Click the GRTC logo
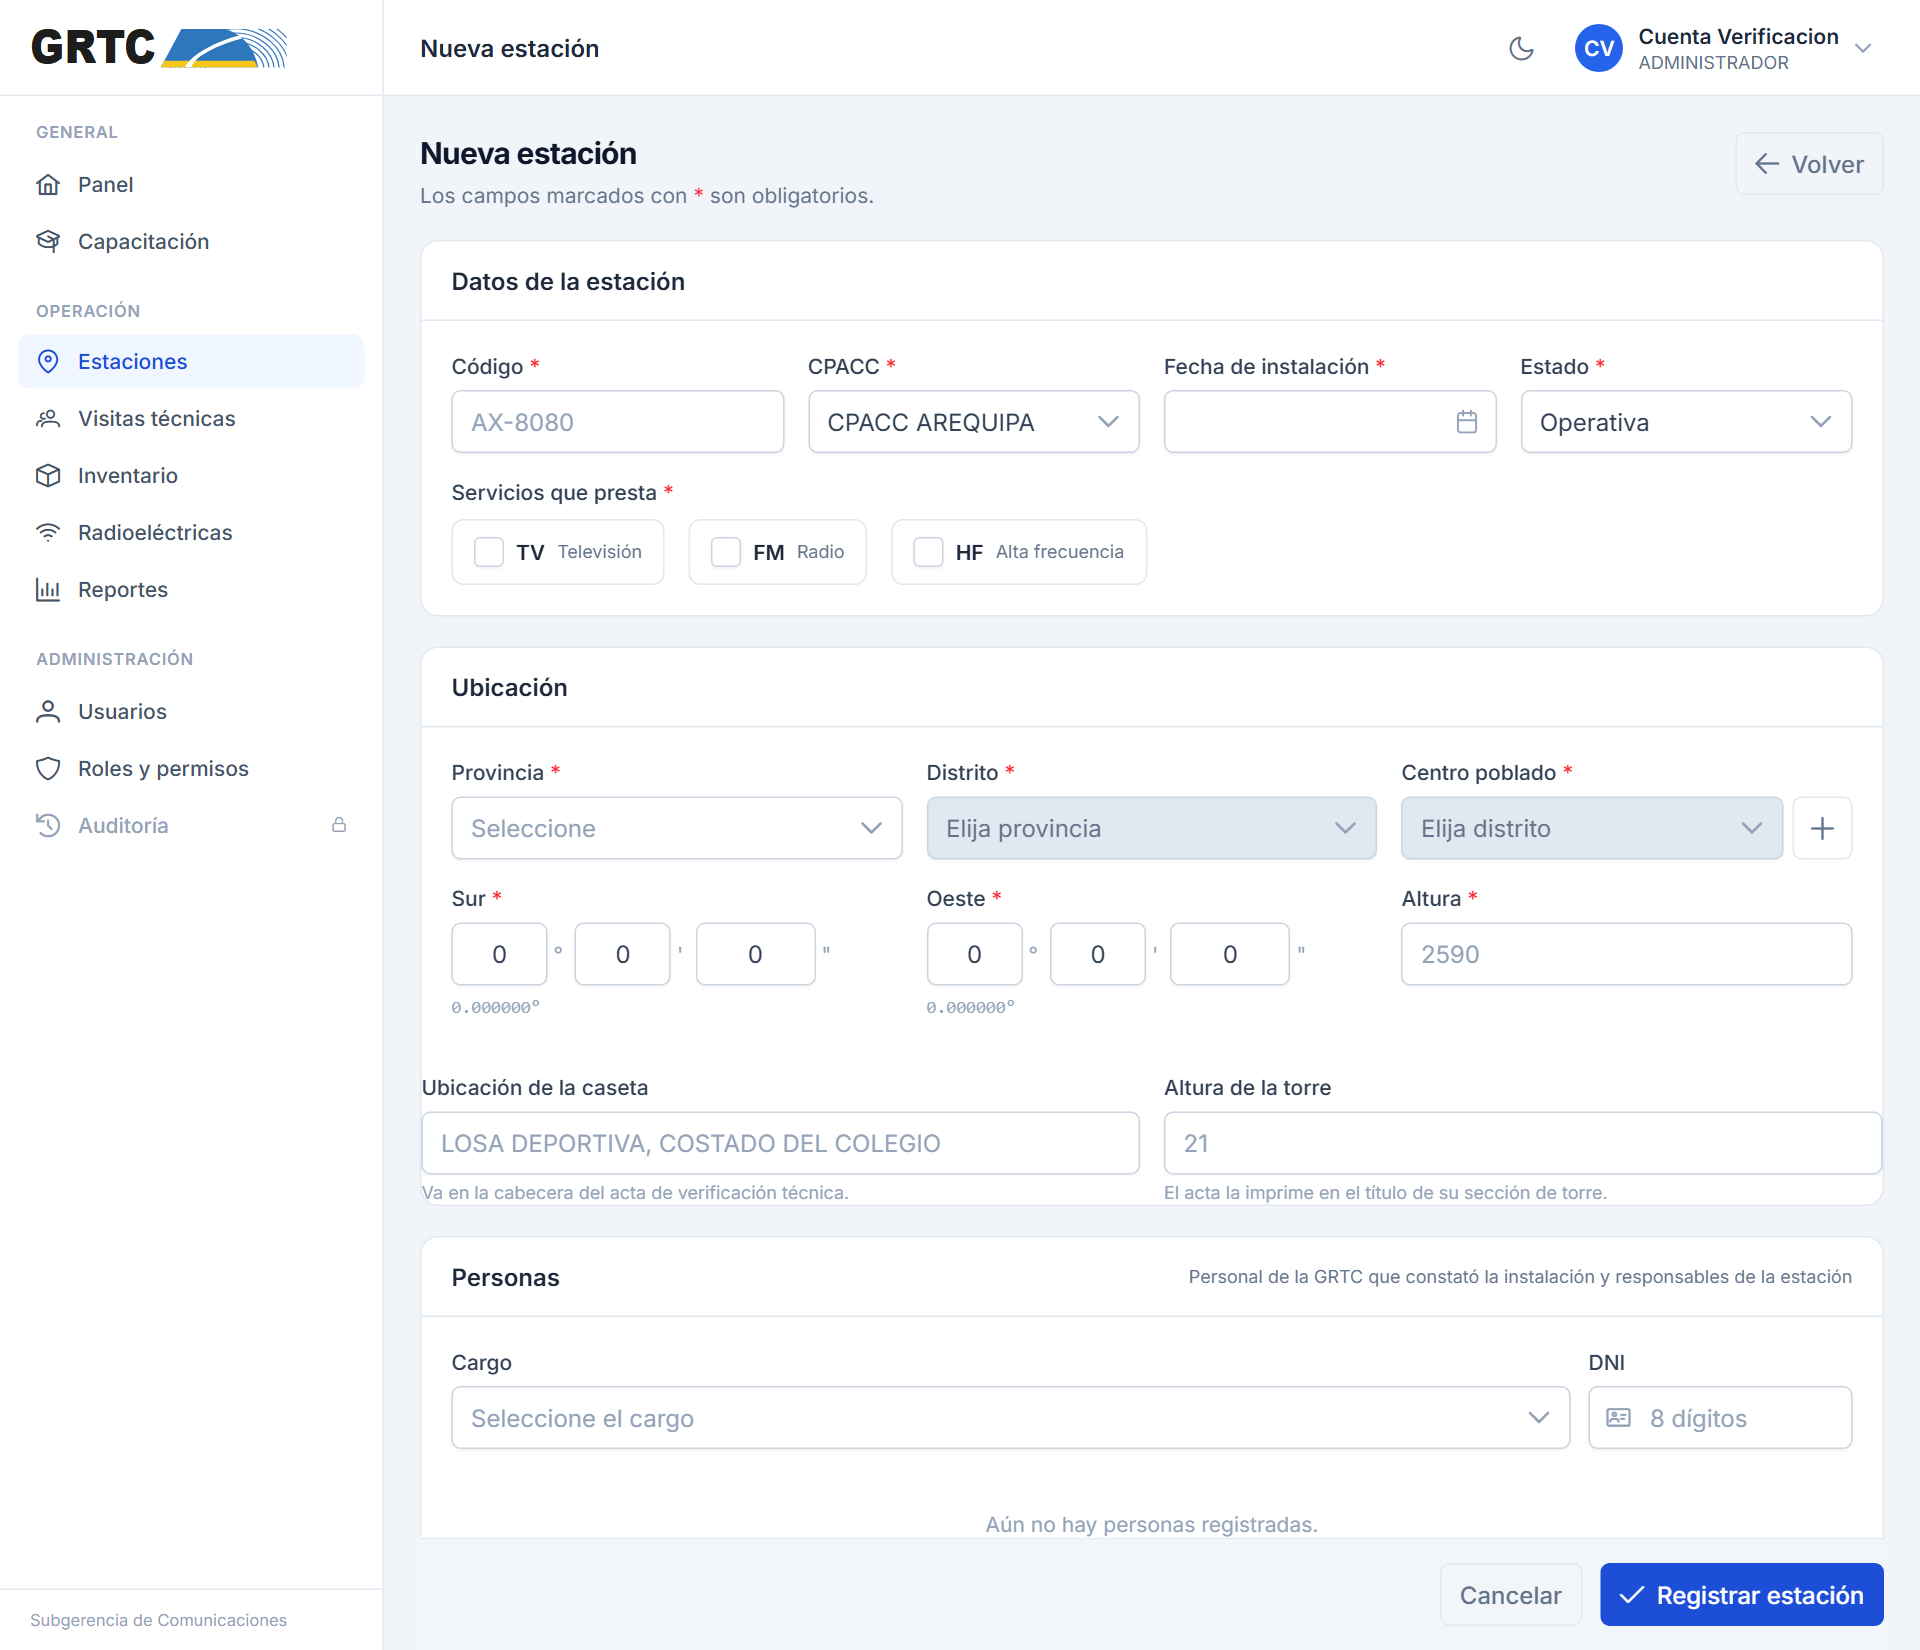 coord(159,47)
